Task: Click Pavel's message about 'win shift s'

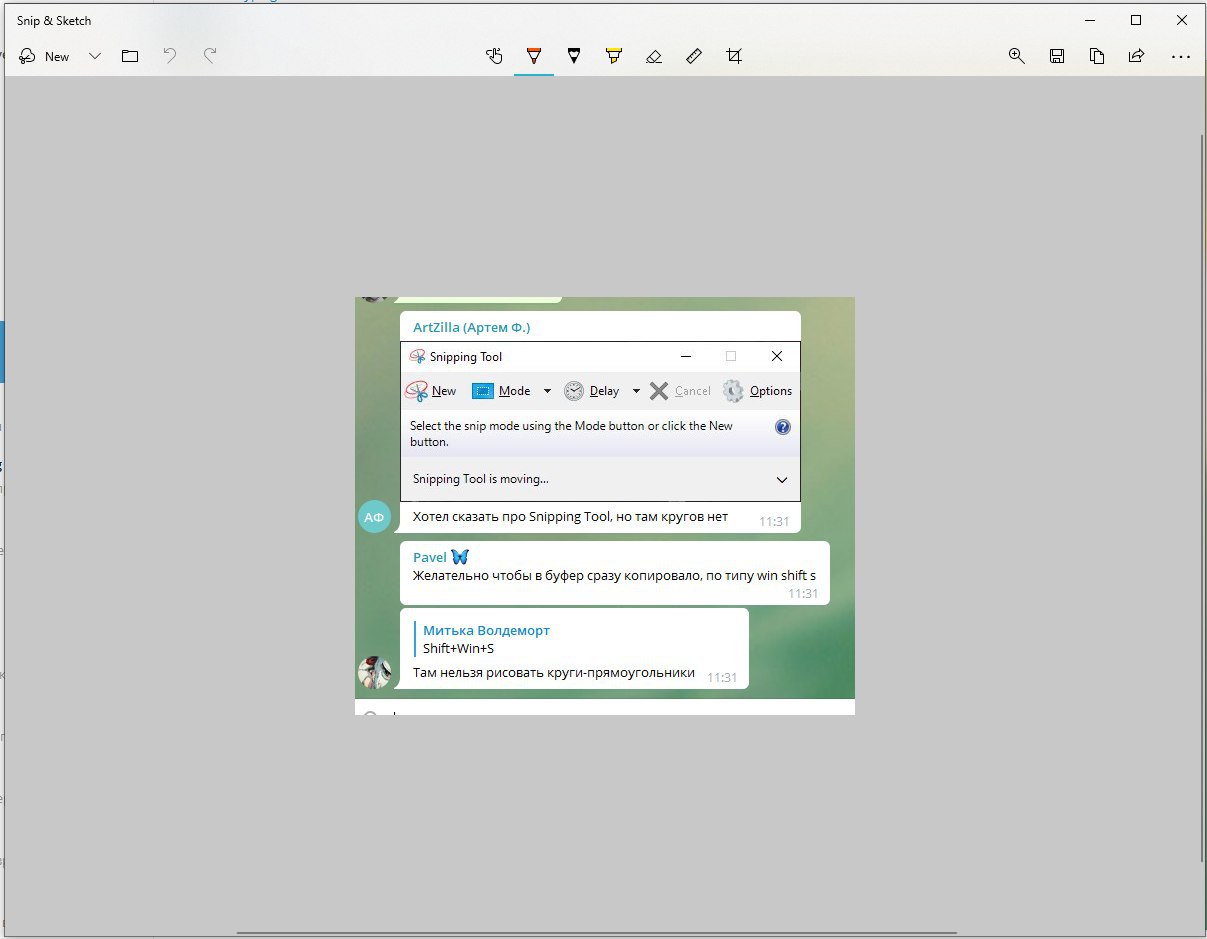Action: [614, 576]
